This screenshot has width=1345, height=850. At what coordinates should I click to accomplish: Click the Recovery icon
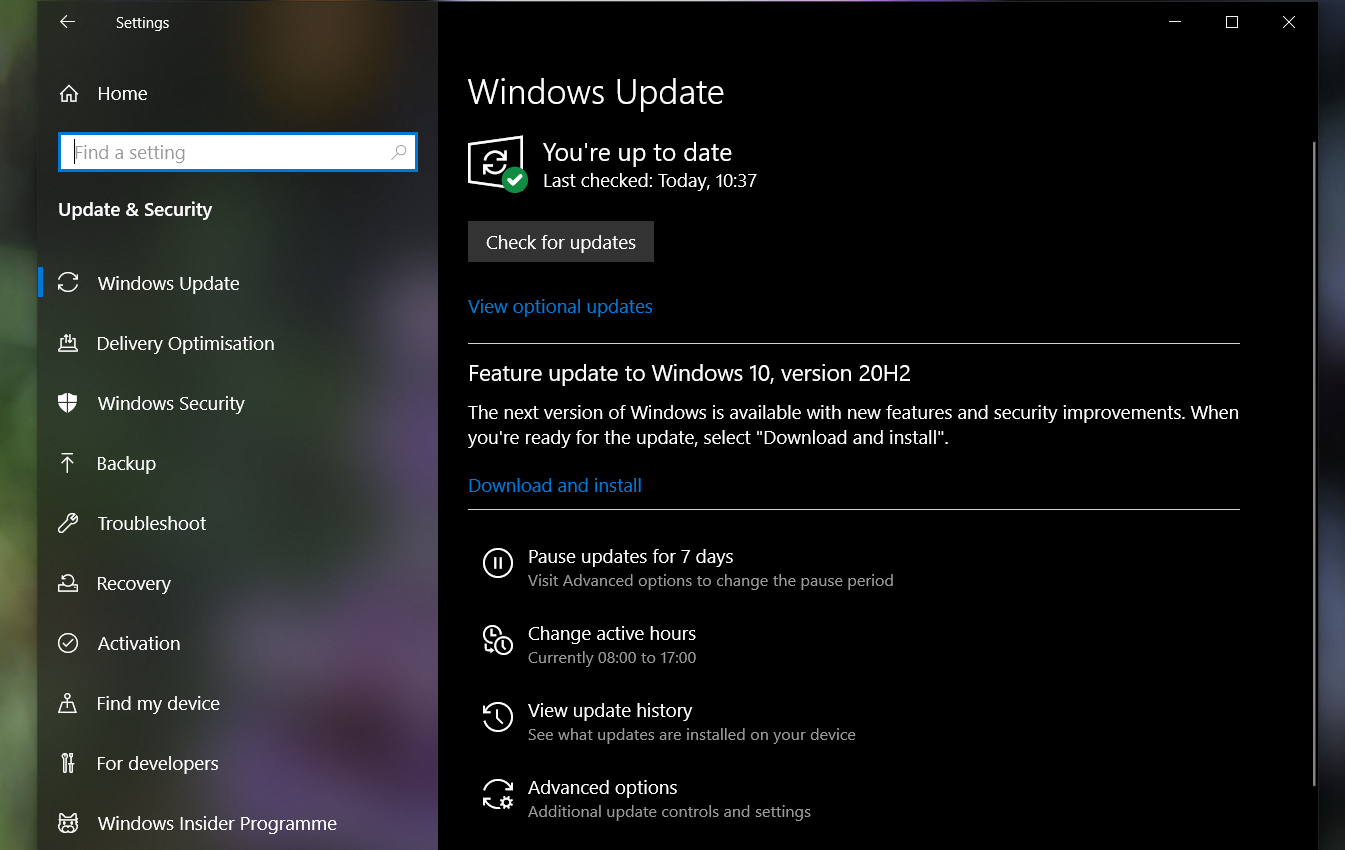(x=68, y=583)
